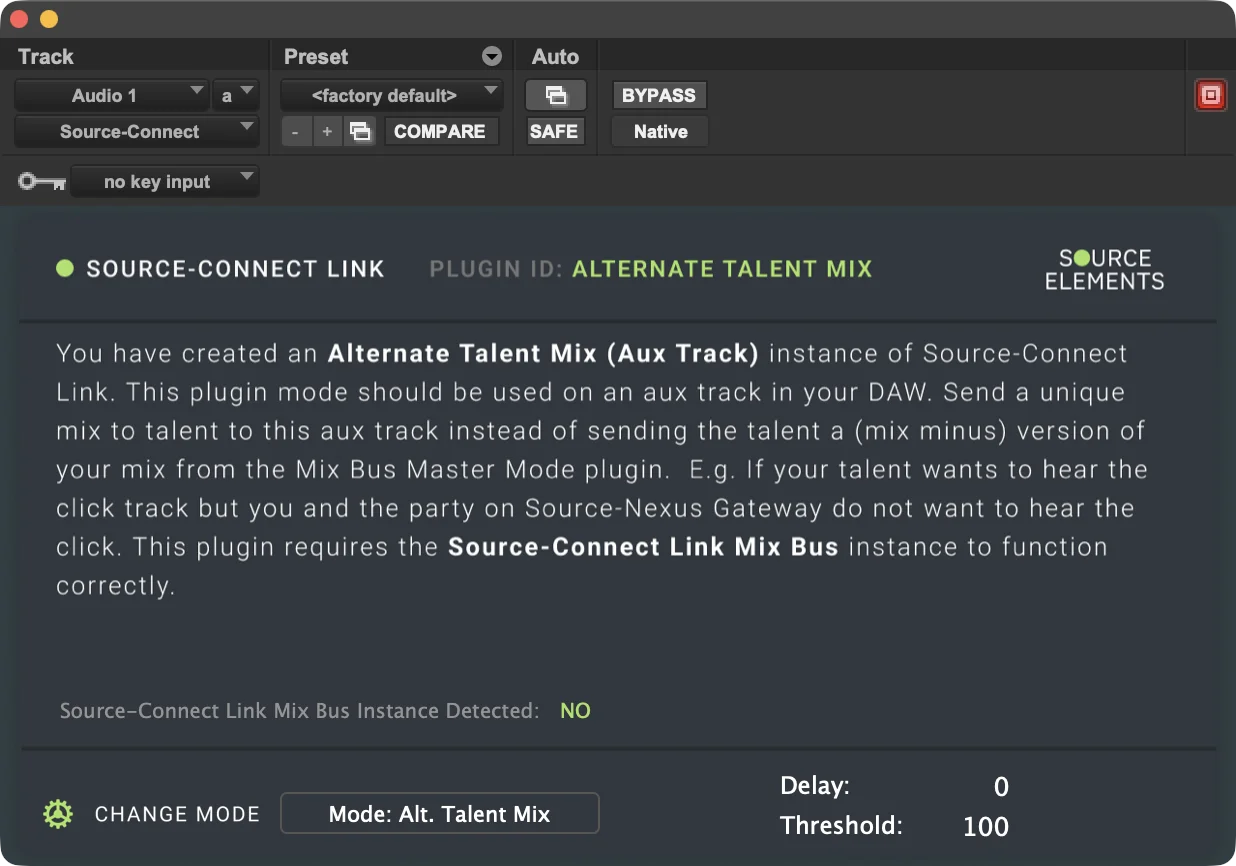
Task: Click the red target button in plugin header
Action: [x=1210, y=96]
